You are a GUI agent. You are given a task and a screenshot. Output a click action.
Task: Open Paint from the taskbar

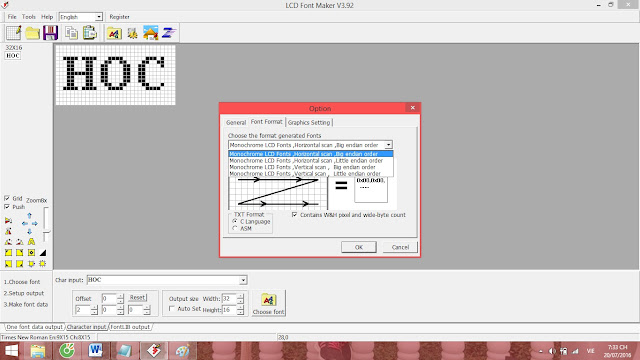[x=182, y=351]
